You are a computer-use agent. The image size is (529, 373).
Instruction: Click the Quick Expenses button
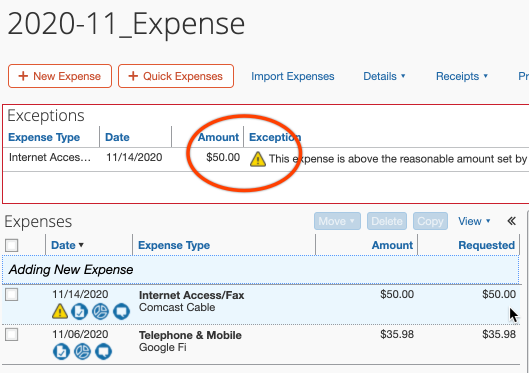tap(176, 76)
